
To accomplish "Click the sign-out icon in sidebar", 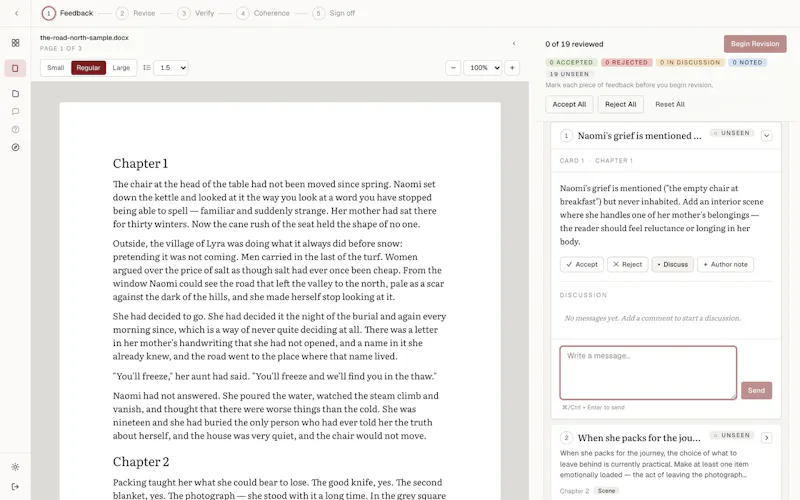I will (15, 486).
